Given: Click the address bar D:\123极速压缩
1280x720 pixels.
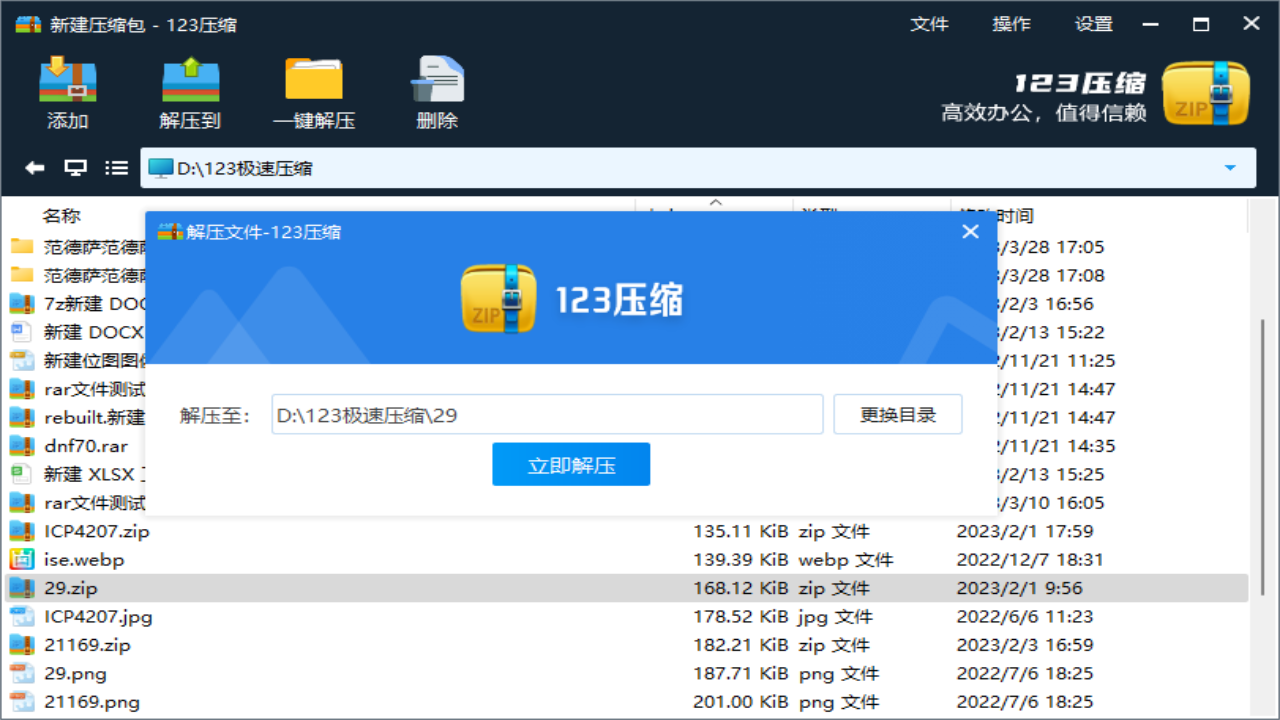Looking at the screenshot, I should (698, 168).
